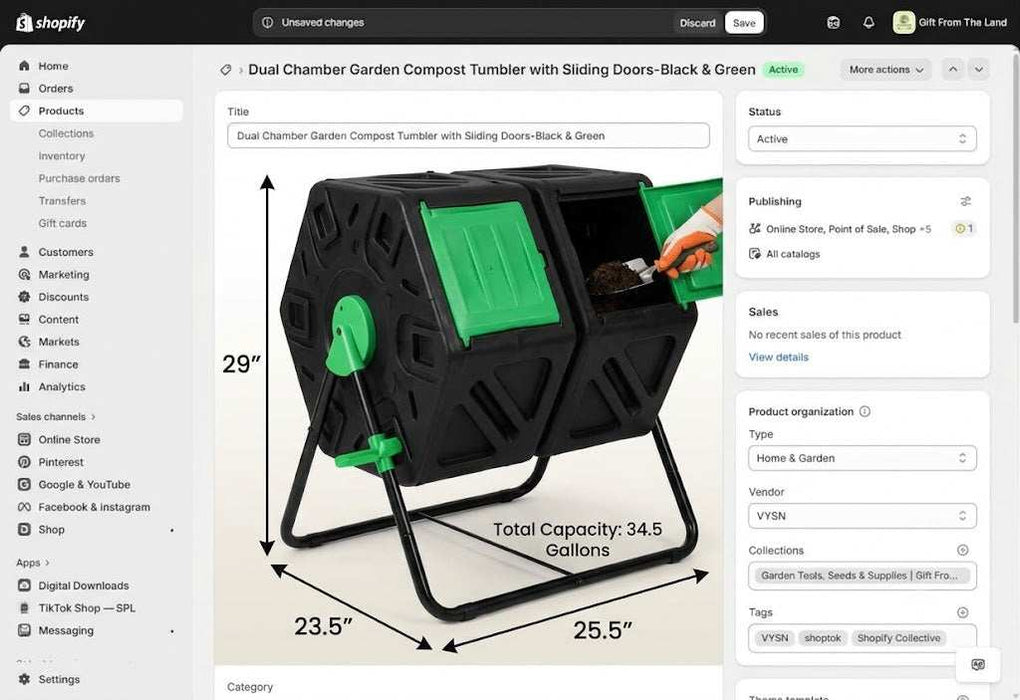Click the Unsaved changes info icon
Screen dimensions: 1020x700
point(267,23)
